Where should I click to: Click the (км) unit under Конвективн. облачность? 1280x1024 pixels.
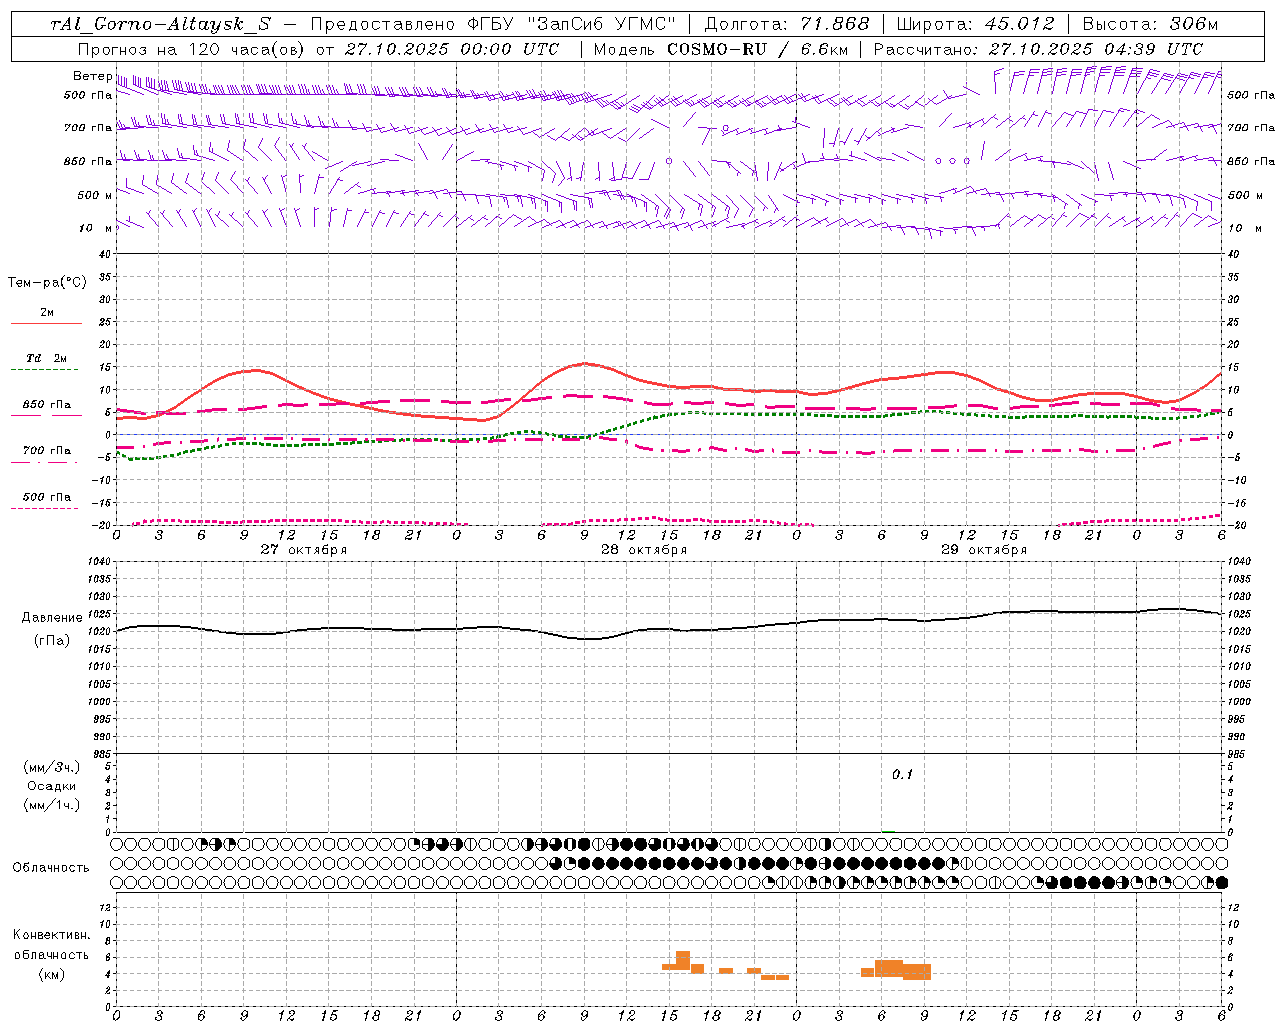[52, 974]
